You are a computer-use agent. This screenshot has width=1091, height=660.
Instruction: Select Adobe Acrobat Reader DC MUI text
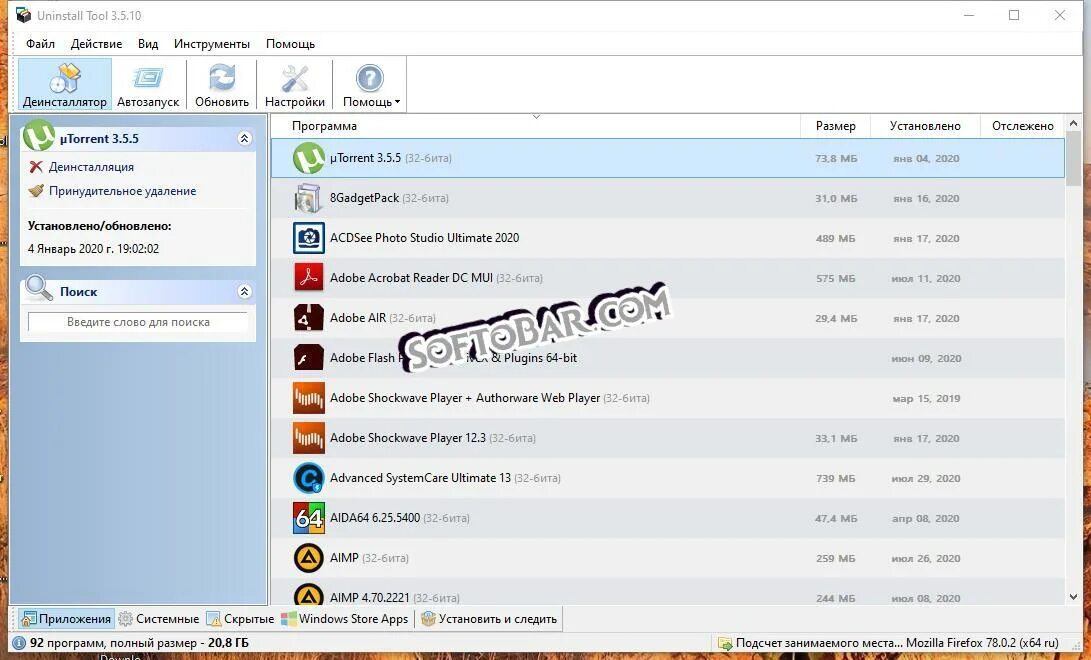(x=411, y=278)
